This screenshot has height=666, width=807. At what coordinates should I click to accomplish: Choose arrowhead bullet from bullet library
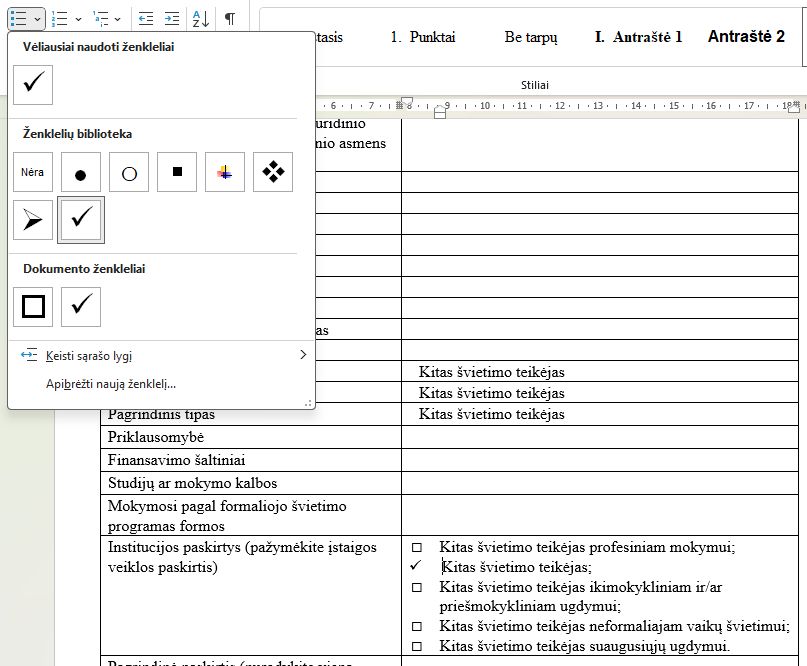(x=33, y=220)
